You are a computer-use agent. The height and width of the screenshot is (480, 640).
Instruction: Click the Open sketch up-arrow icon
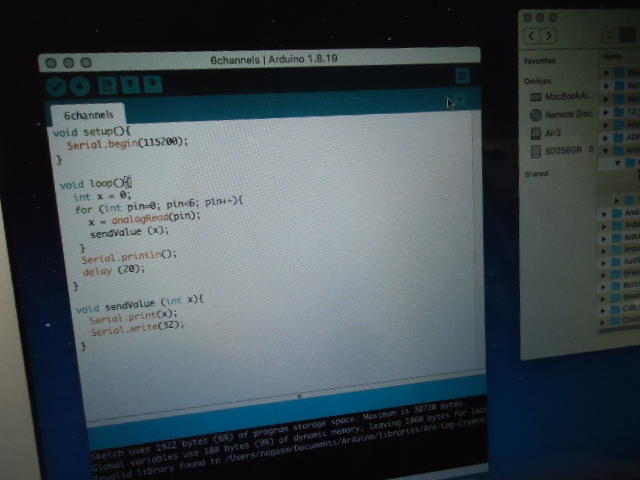point(130,84)
